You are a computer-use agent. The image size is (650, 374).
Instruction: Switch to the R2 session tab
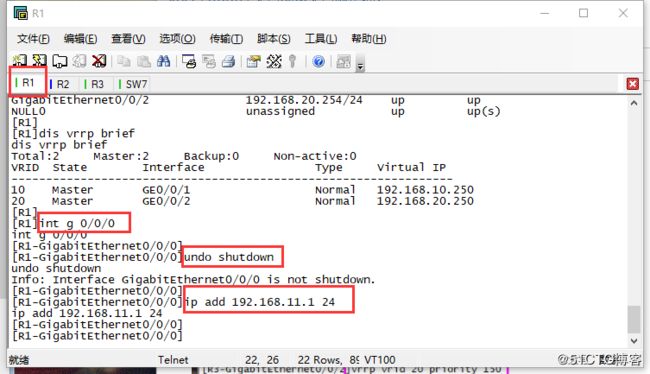click(x=62, y=84)
